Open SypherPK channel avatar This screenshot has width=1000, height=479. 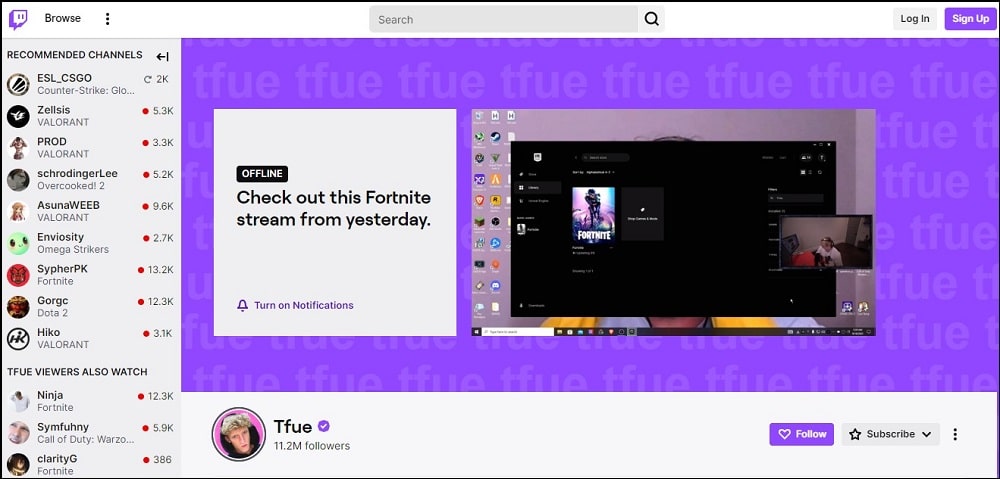[18, 276]
